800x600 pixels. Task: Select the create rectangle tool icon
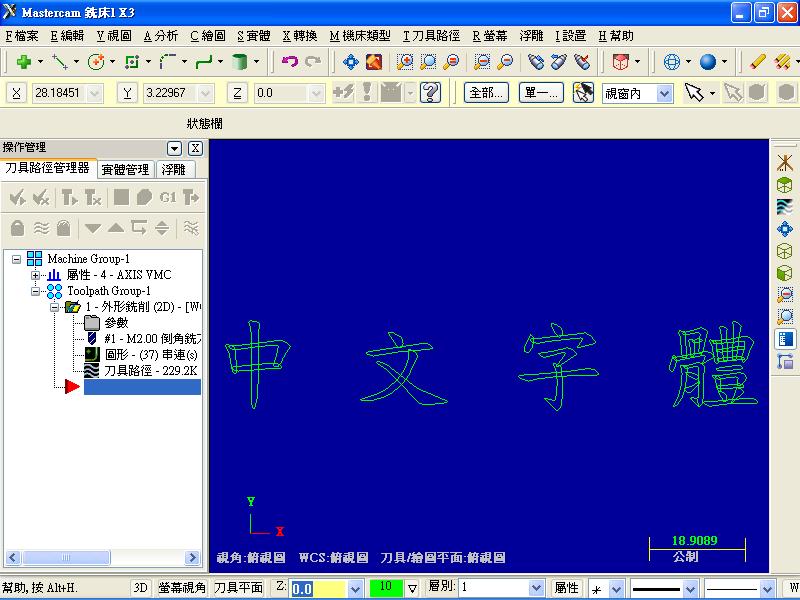pos(132,62)
